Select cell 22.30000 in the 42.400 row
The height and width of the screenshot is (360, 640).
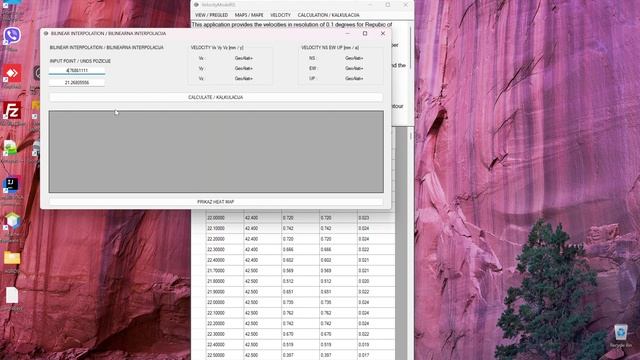coord(225,250)
